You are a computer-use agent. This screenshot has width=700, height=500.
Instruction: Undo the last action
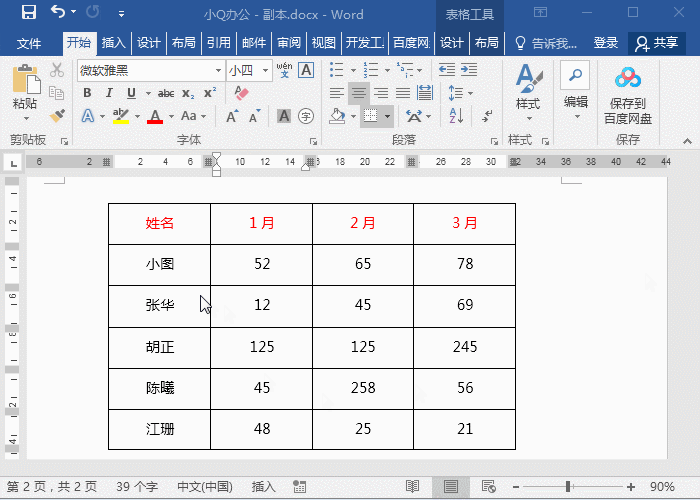tap(58, 12)
